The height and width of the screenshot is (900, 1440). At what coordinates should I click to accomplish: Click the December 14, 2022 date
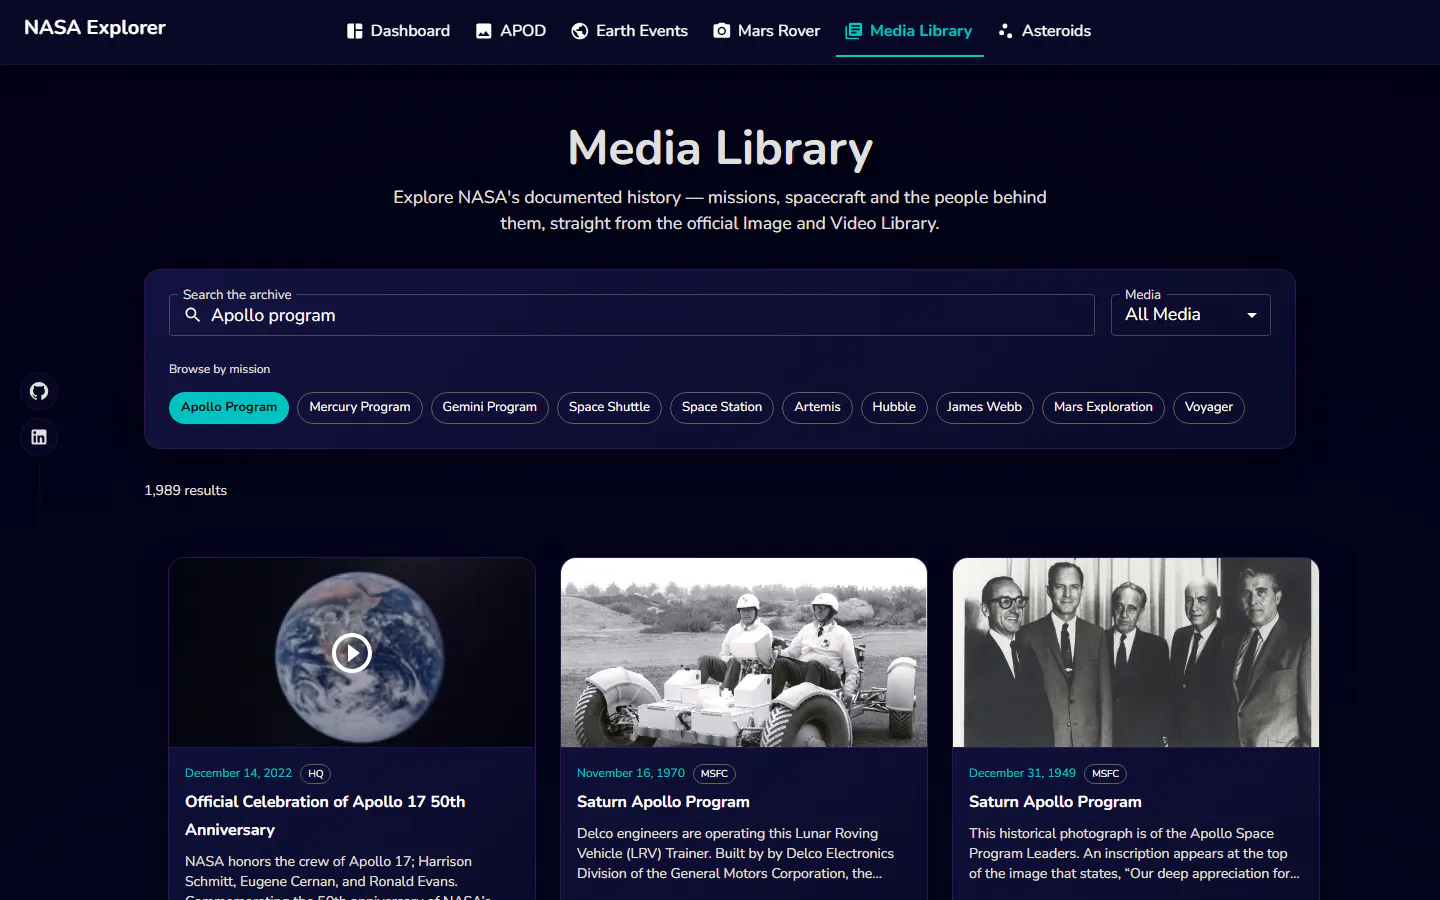(238, 774)
